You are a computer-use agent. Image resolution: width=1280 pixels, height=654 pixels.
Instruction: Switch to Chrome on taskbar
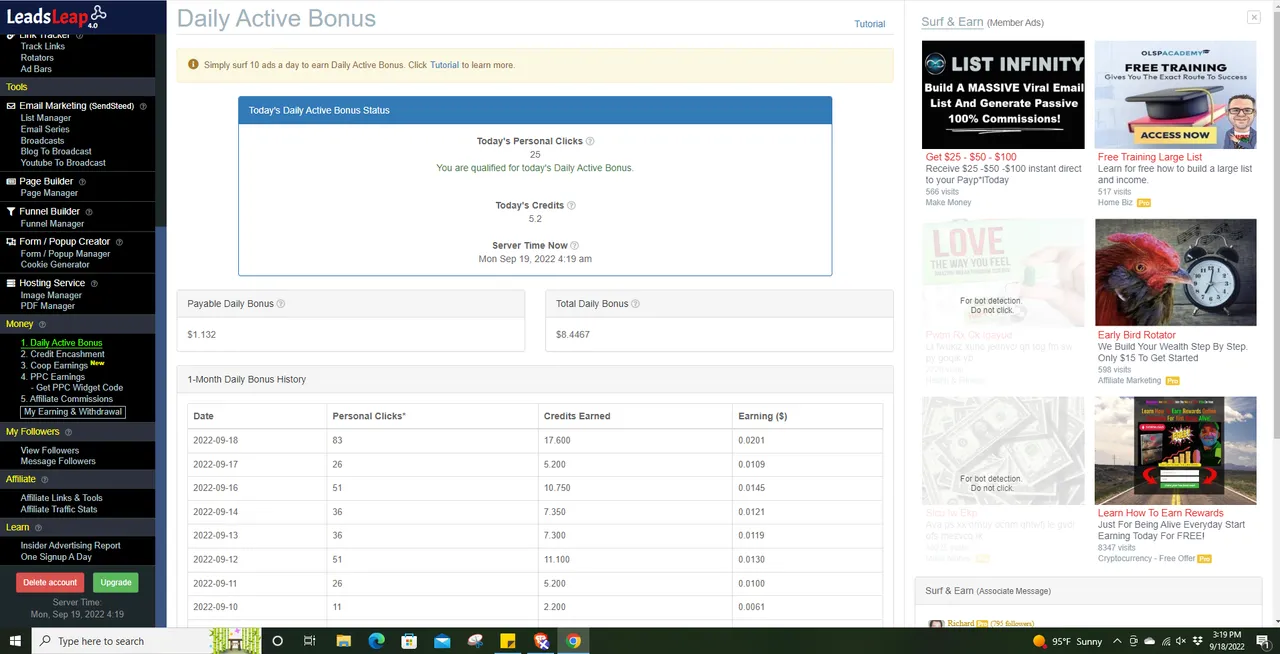[573, 641]
